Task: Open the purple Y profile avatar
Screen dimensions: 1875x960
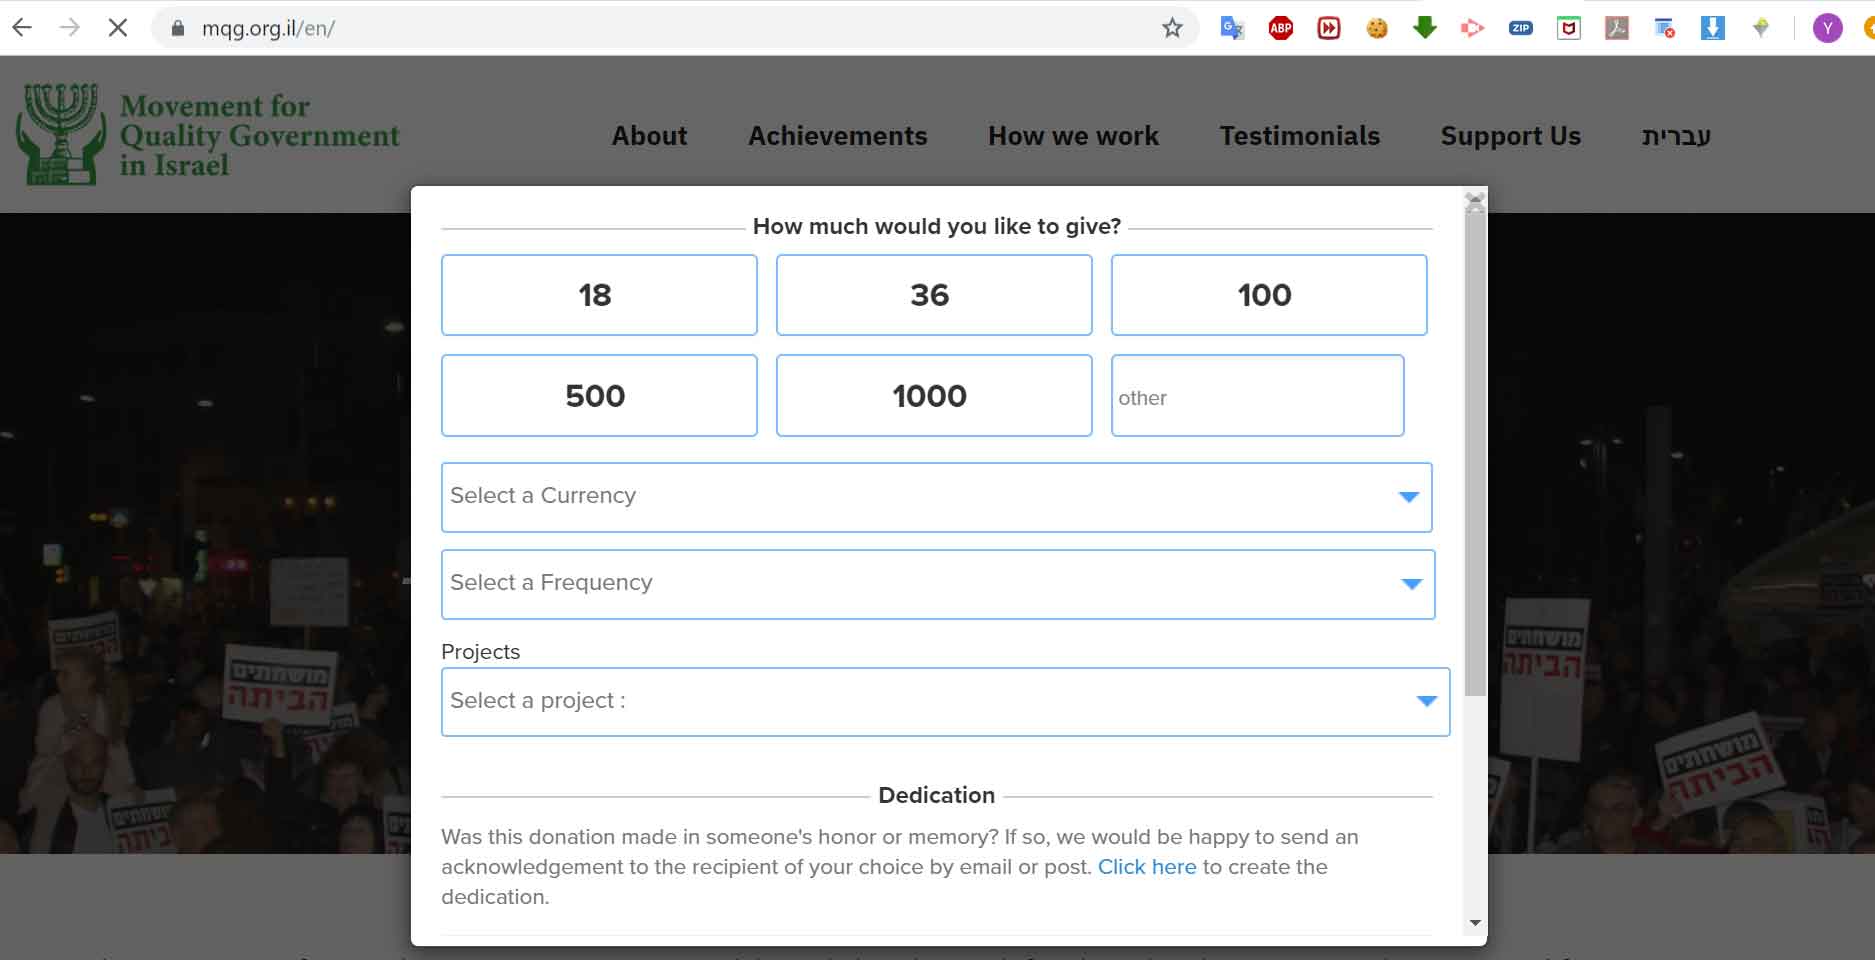Action: 1827,28
